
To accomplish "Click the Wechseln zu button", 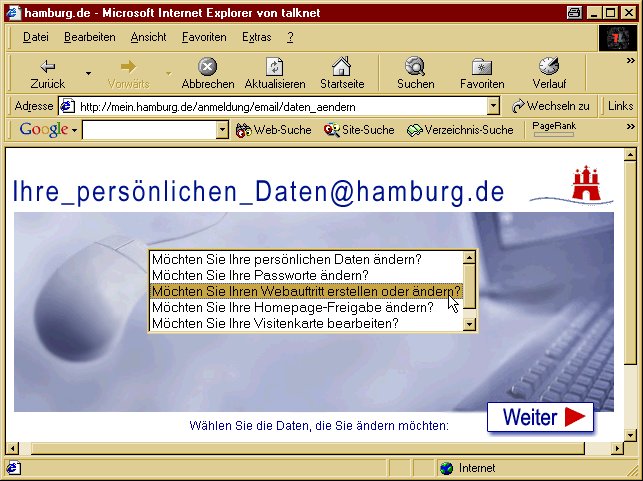I will pos(551,106).
